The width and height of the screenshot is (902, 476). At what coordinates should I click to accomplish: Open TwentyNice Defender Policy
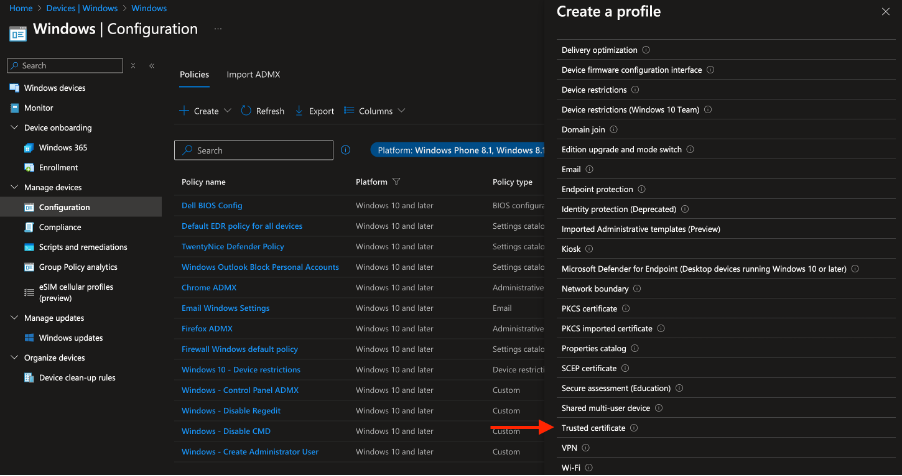point(233,246)
